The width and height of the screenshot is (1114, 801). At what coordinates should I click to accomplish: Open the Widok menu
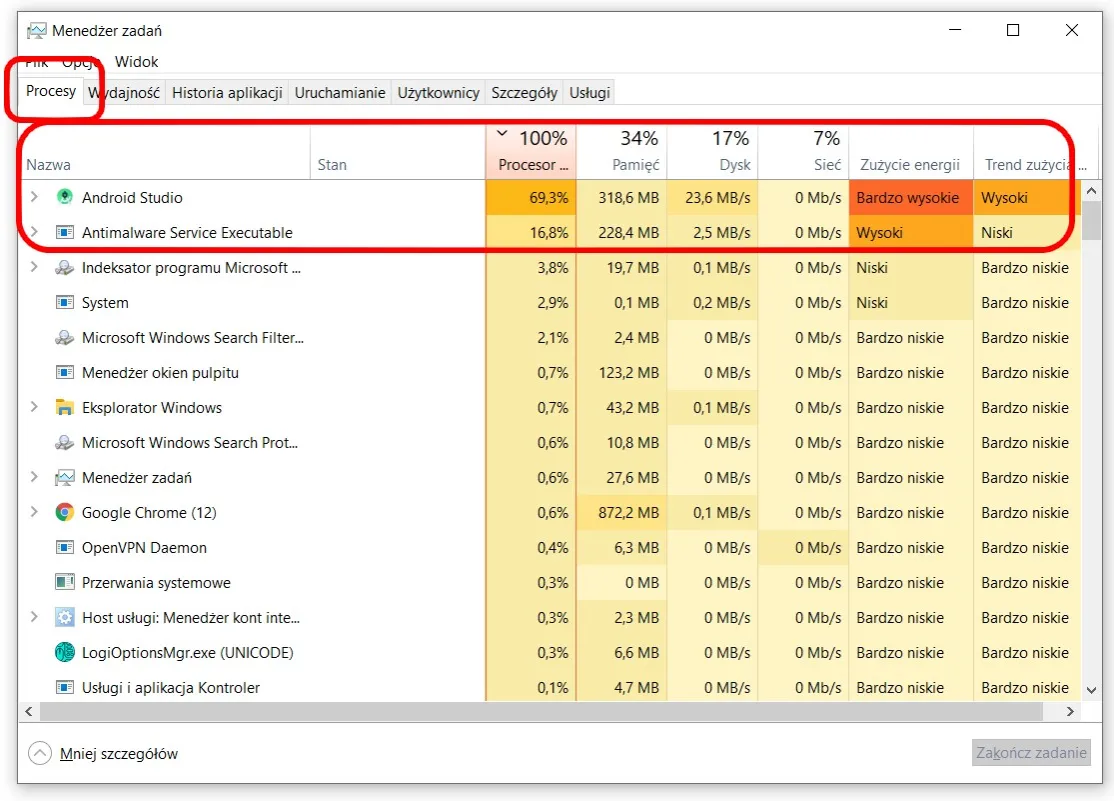(x=137, y=61)
